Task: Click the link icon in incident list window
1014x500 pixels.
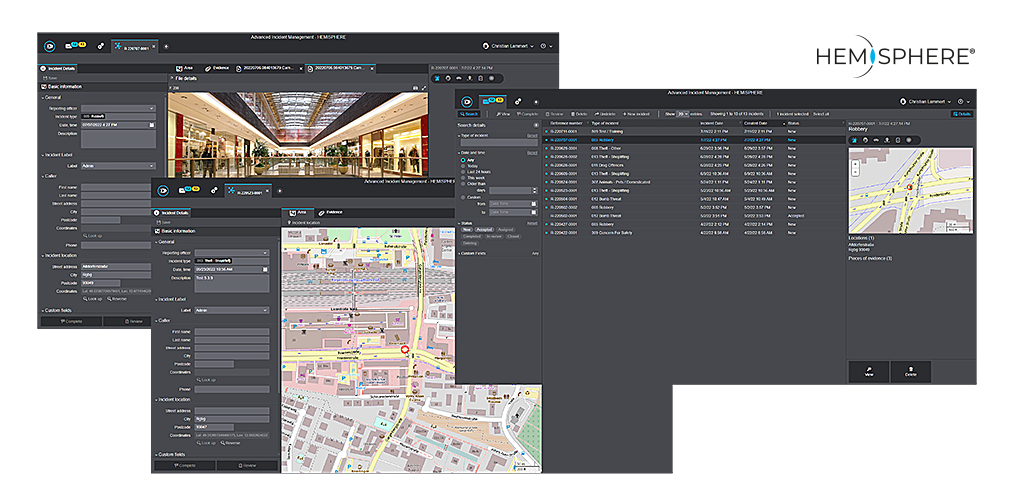Action: click(x=519, y=102)
